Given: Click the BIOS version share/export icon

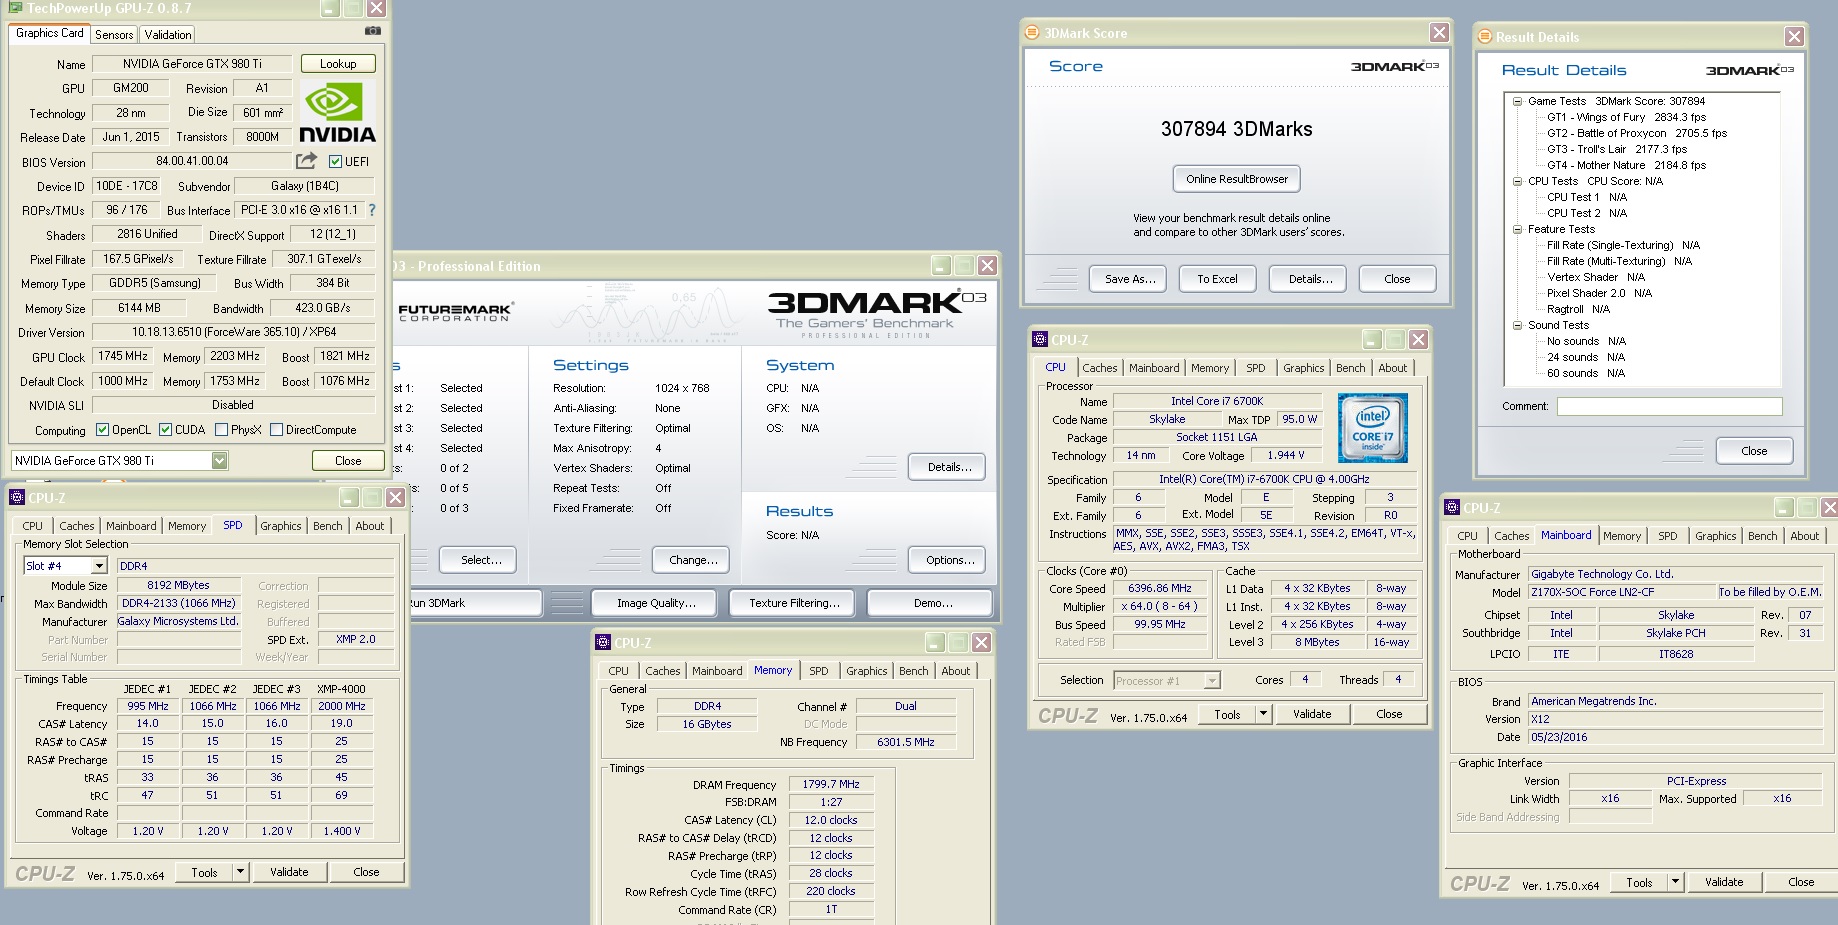Looking at the screenshot, I should (x=306, y=160).
